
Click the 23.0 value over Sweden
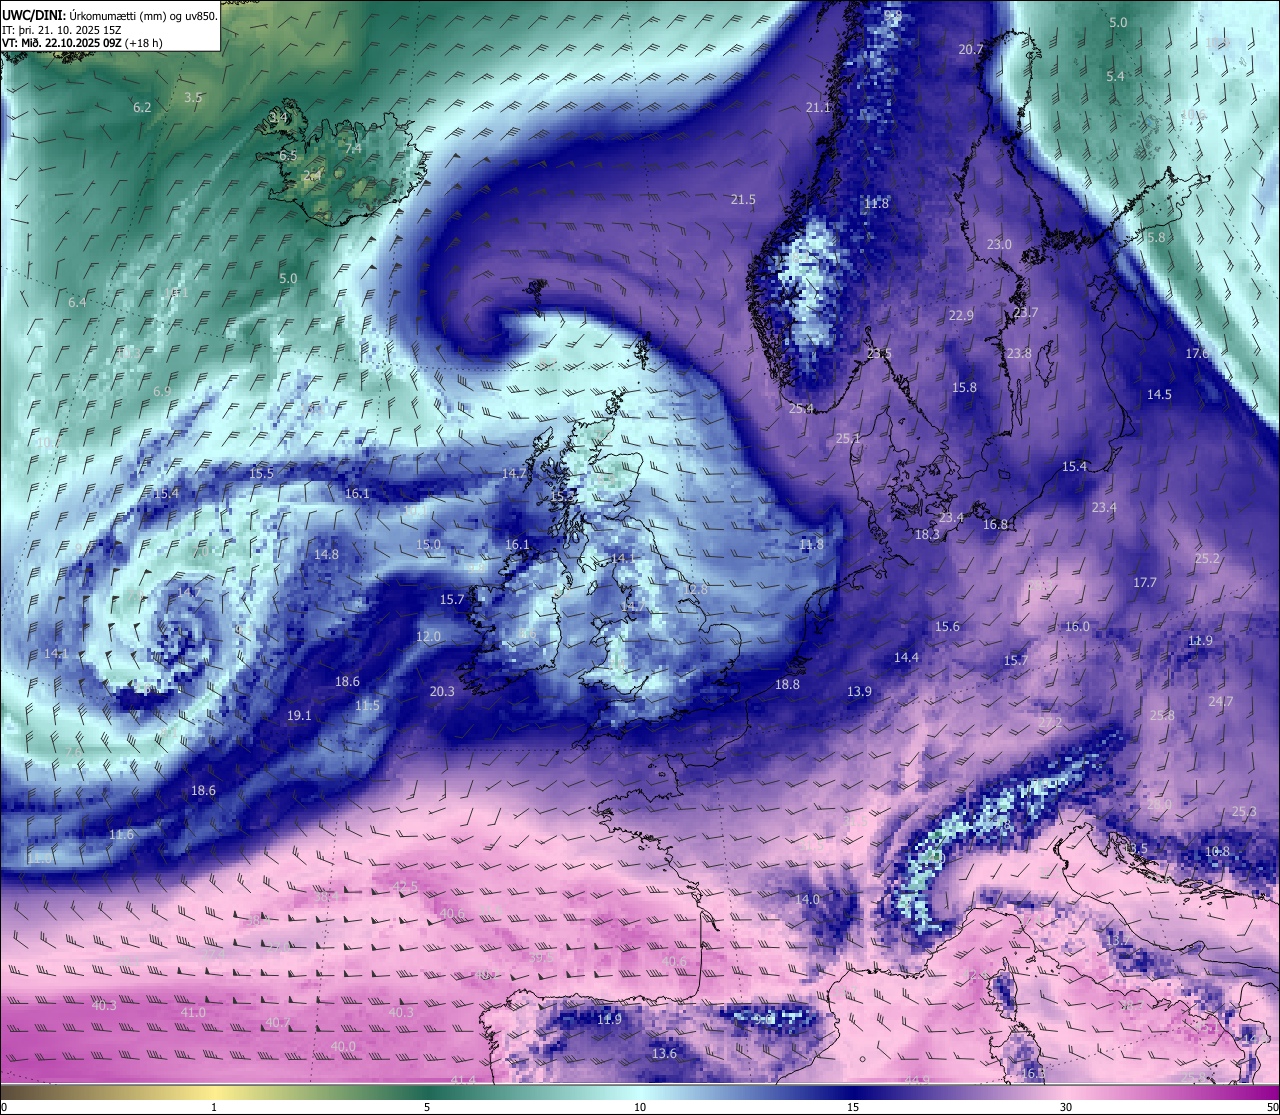(999, 244)
